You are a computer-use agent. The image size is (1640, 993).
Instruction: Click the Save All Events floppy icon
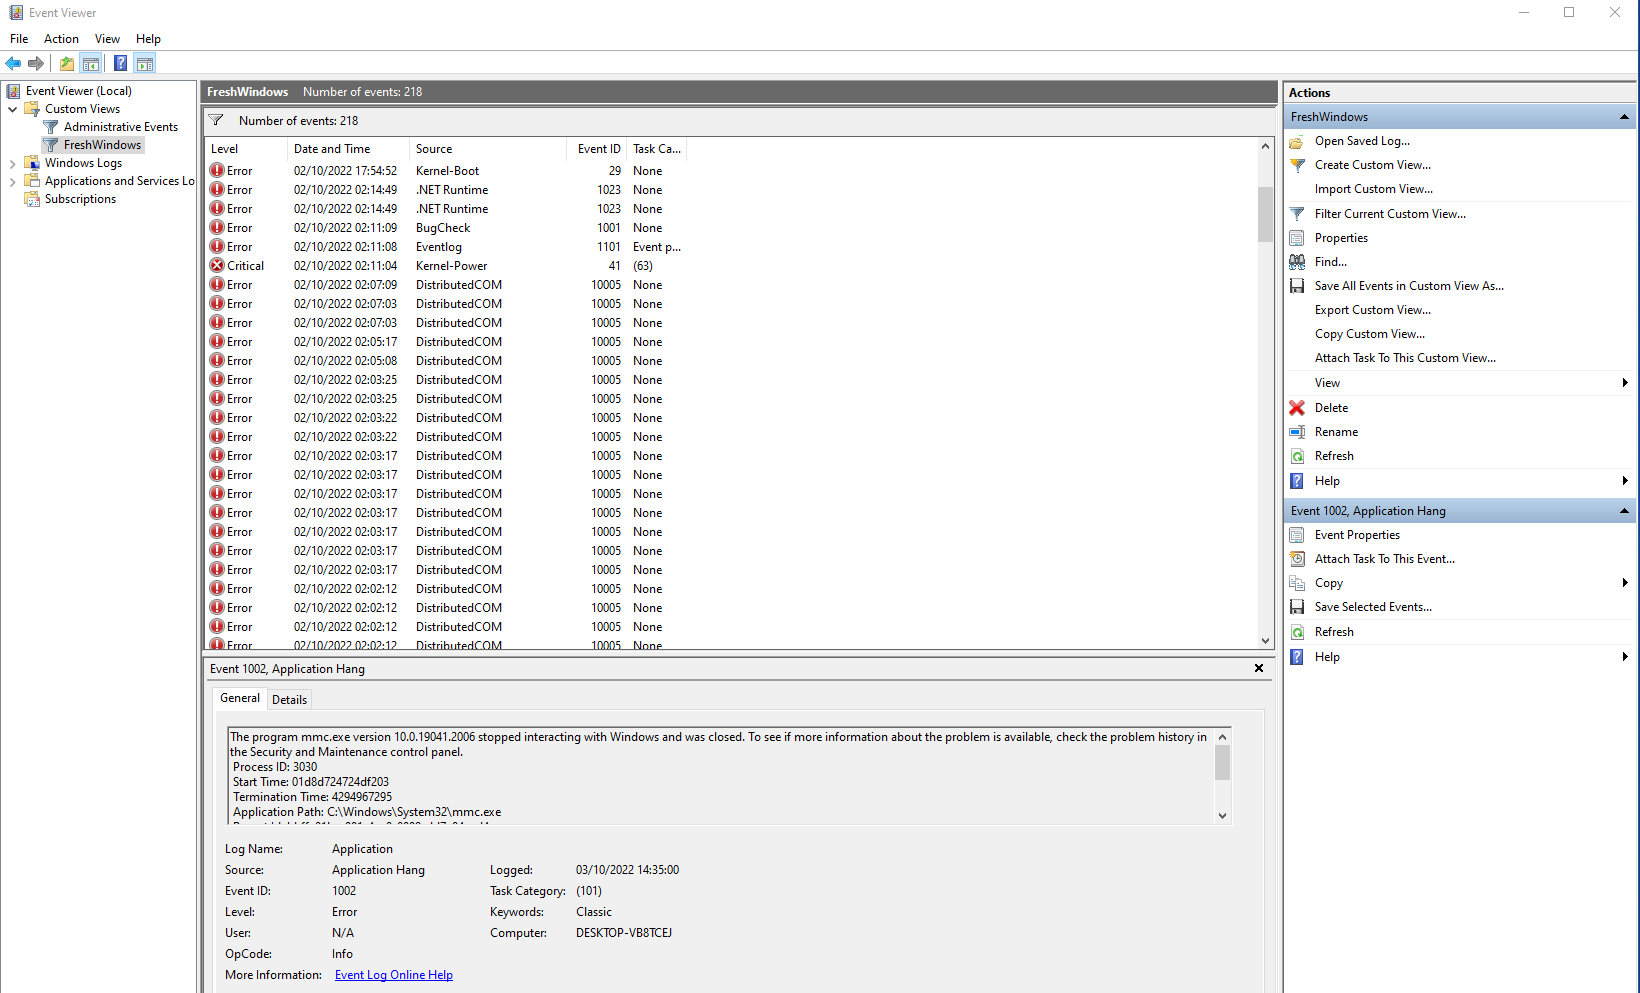click(x=1297, y=286)
